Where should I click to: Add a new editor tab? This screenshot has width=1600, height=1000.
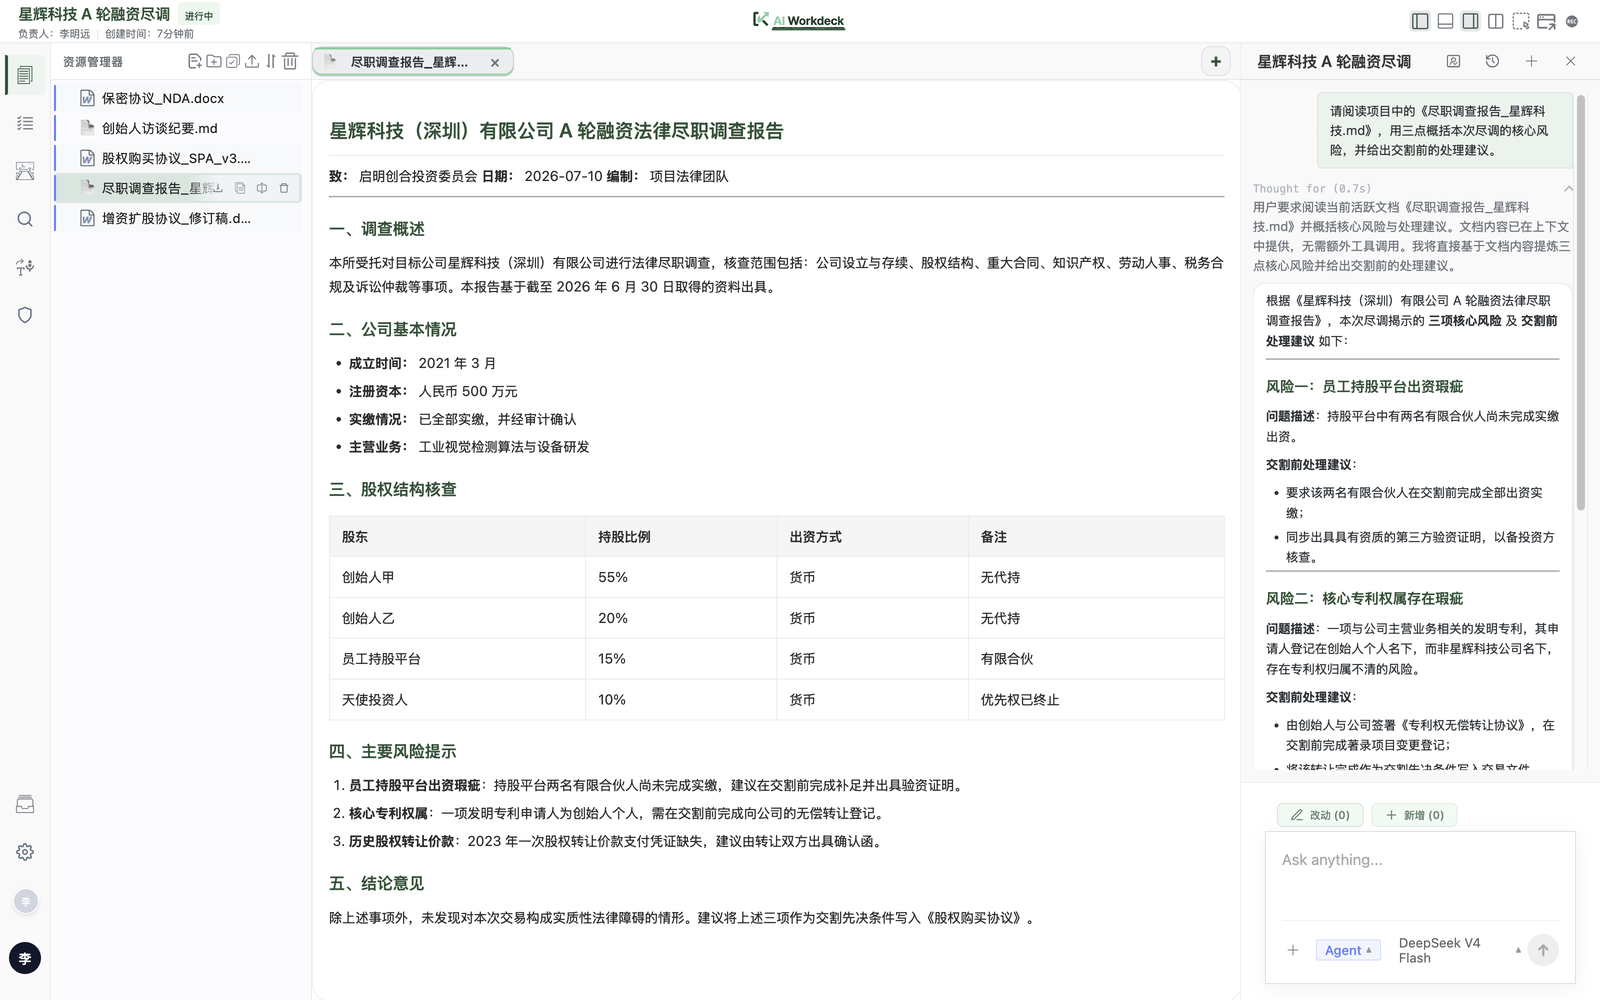pos(1215,61)
